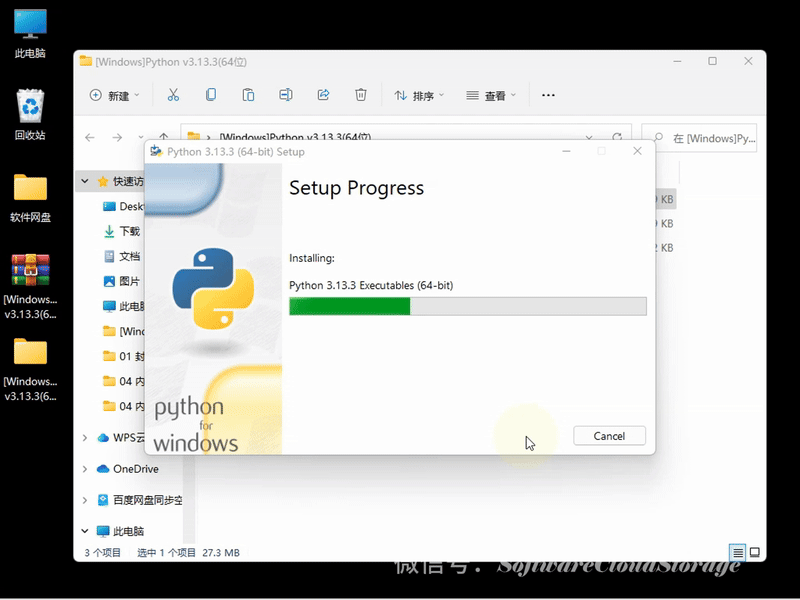This screenshot has height=600, width=800.
Task: Switch to large thumbnails view in status bar
Action: 755,552
